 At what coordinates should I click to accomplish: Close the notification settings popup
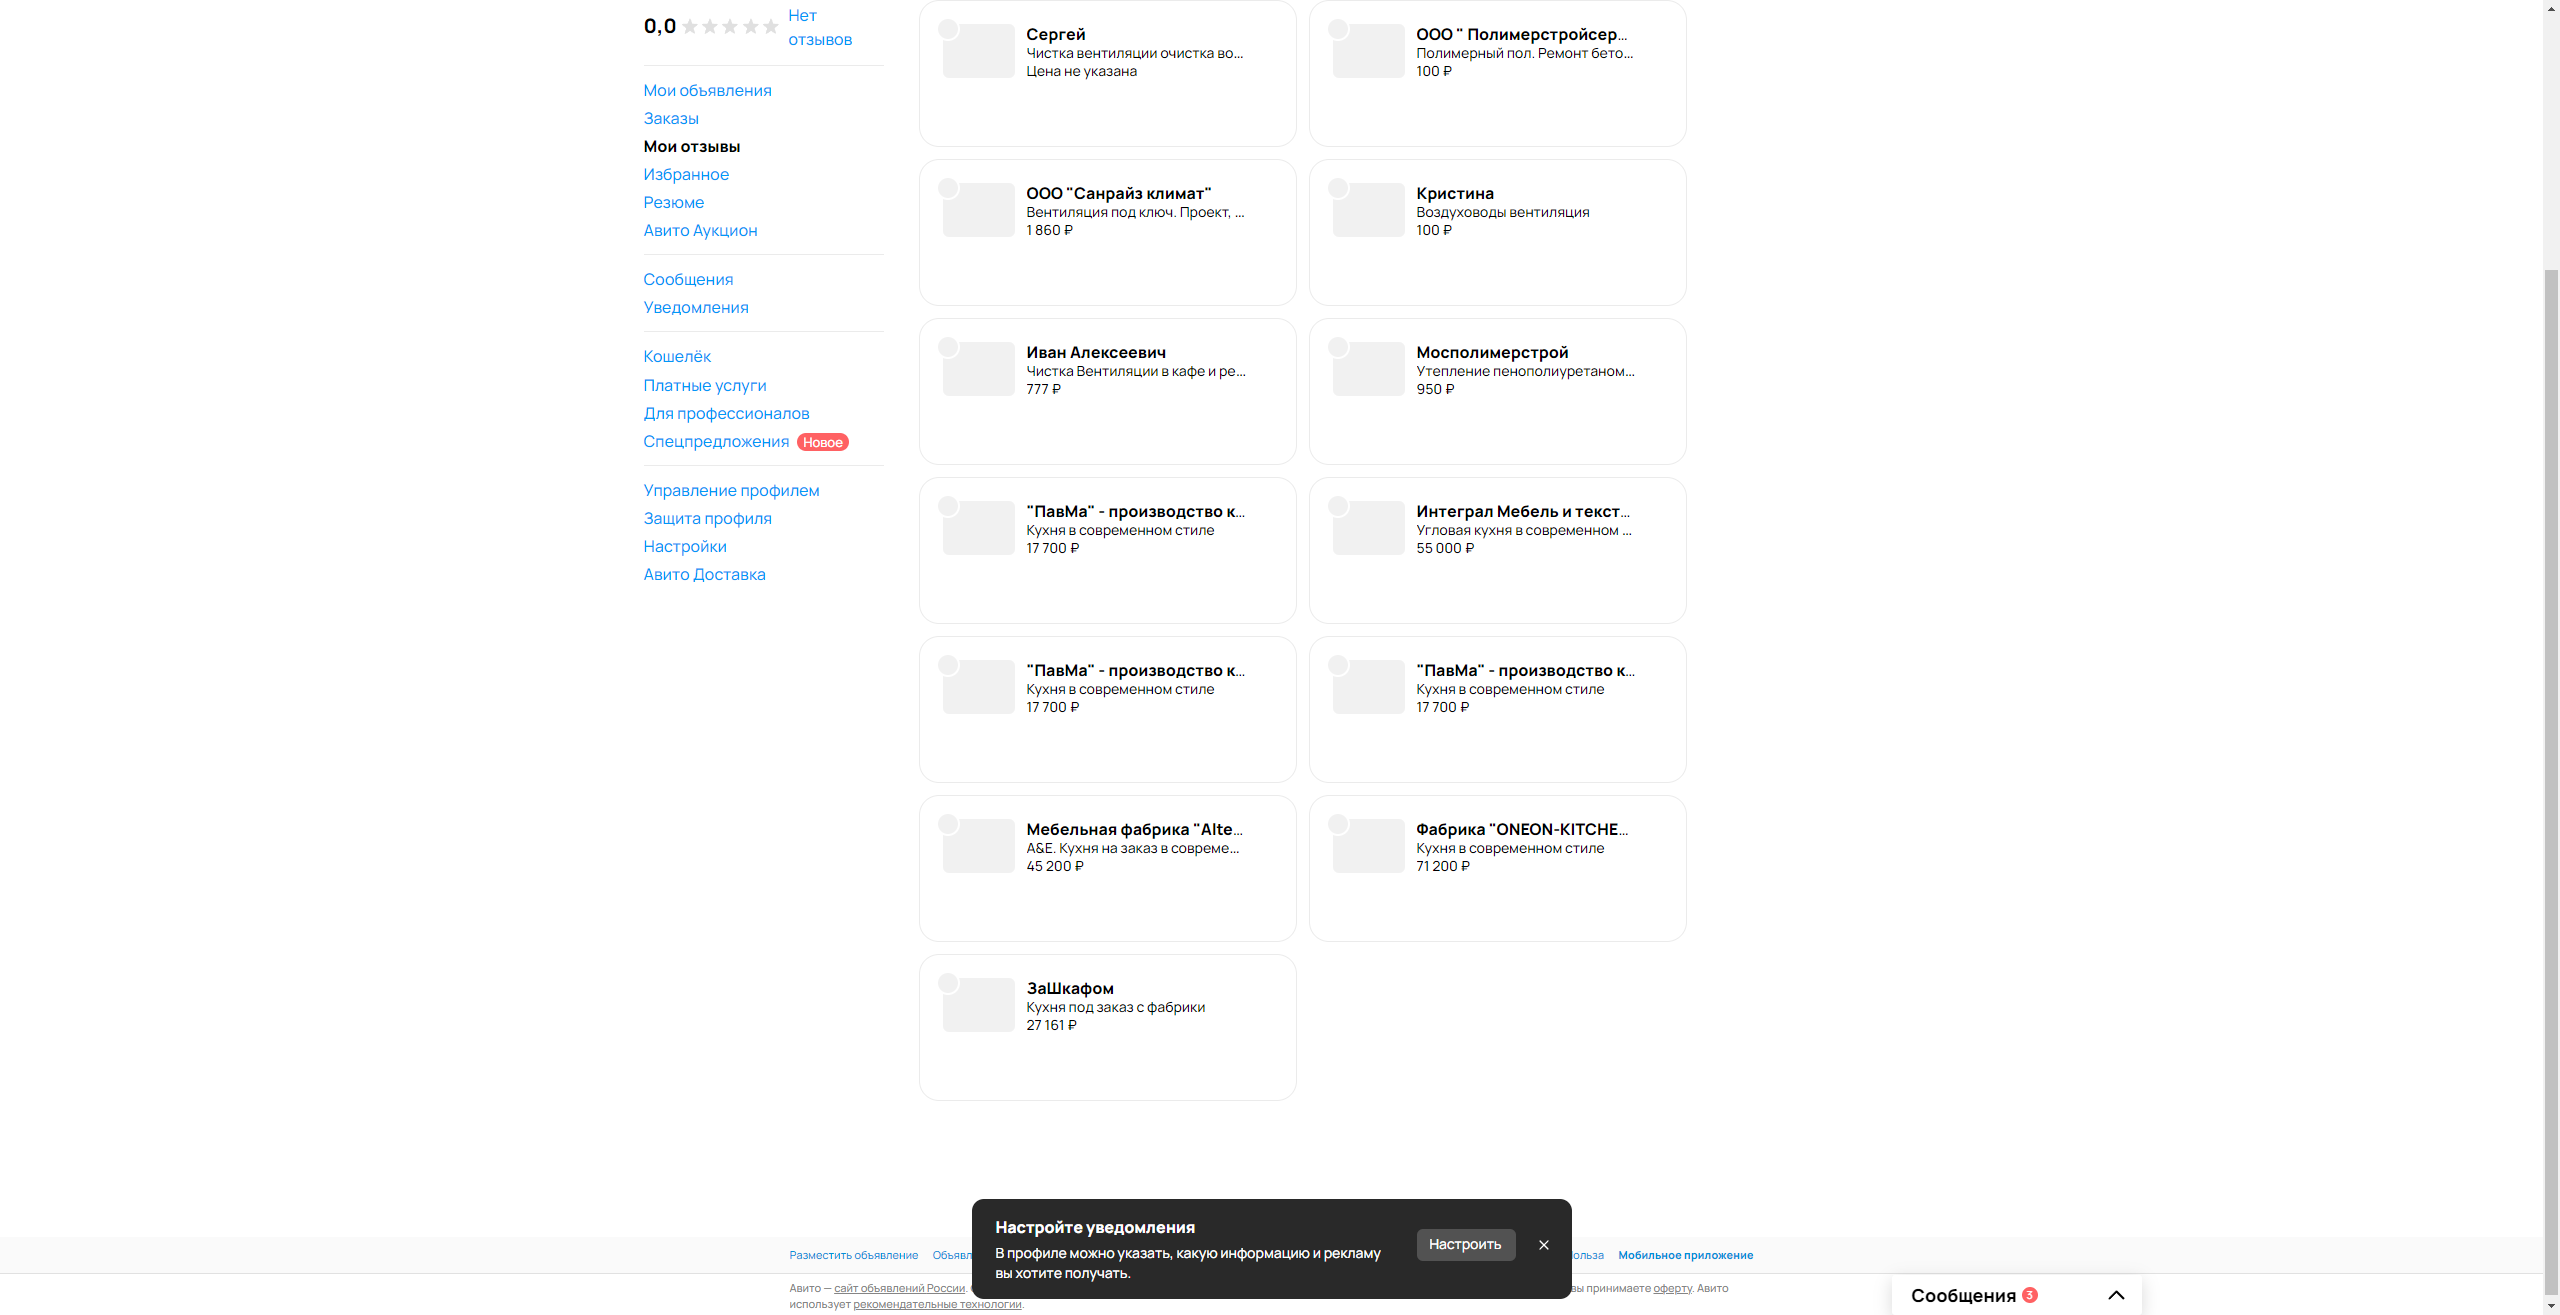(1543, 1245)
